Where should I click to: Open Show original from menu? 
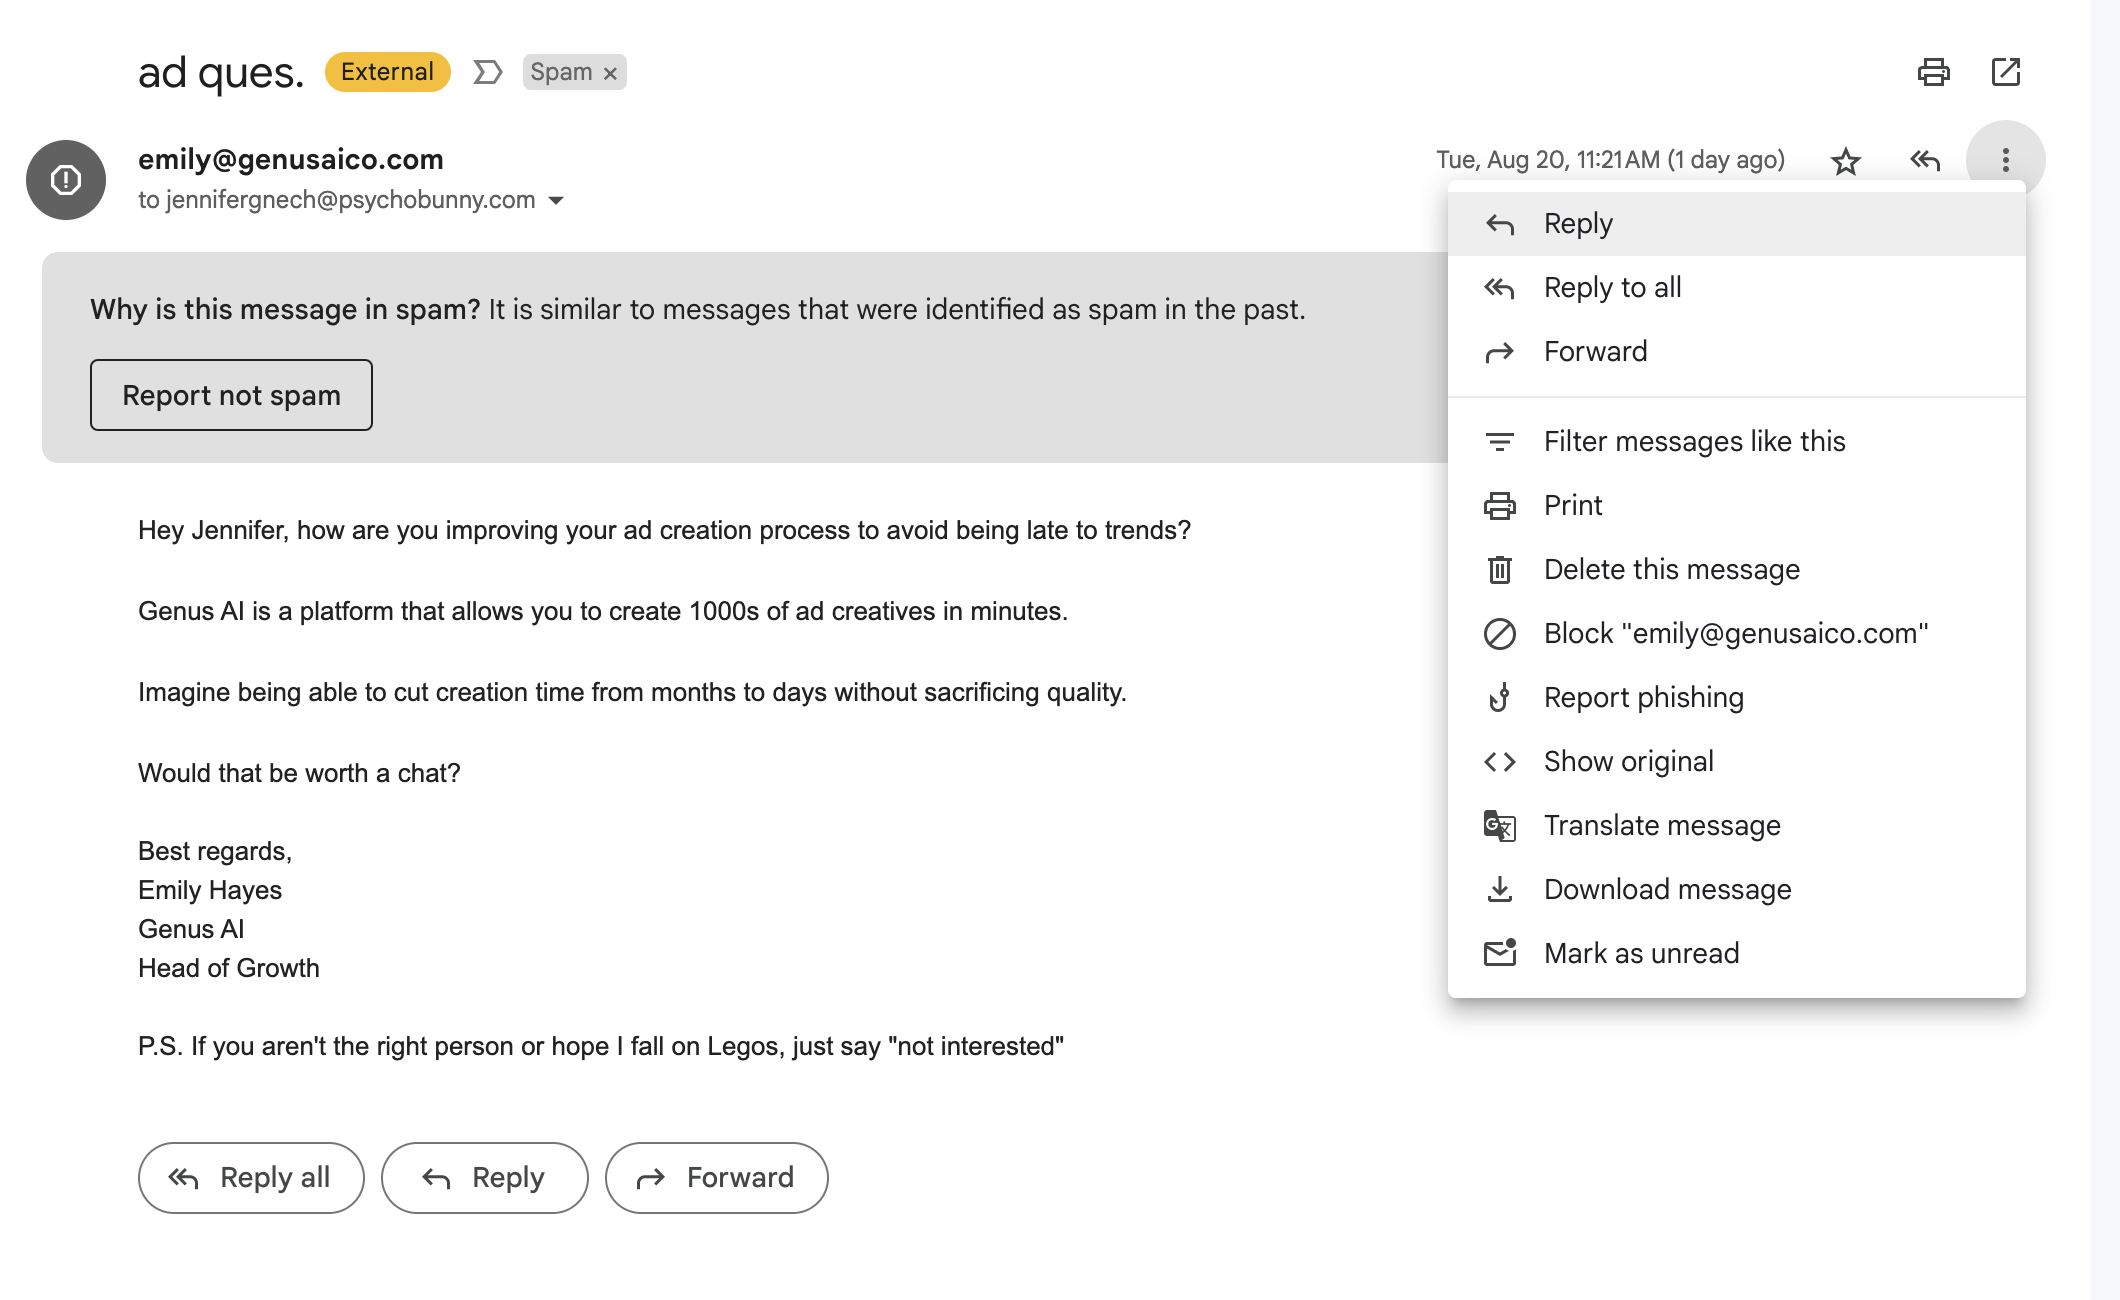pyautogui.click(x=1628, y=762)
